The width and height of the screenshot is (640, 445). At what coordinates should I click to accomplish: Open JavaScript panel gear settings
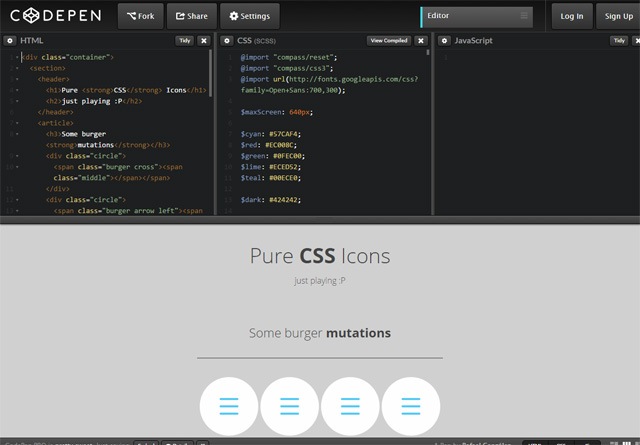click(444, 40)
